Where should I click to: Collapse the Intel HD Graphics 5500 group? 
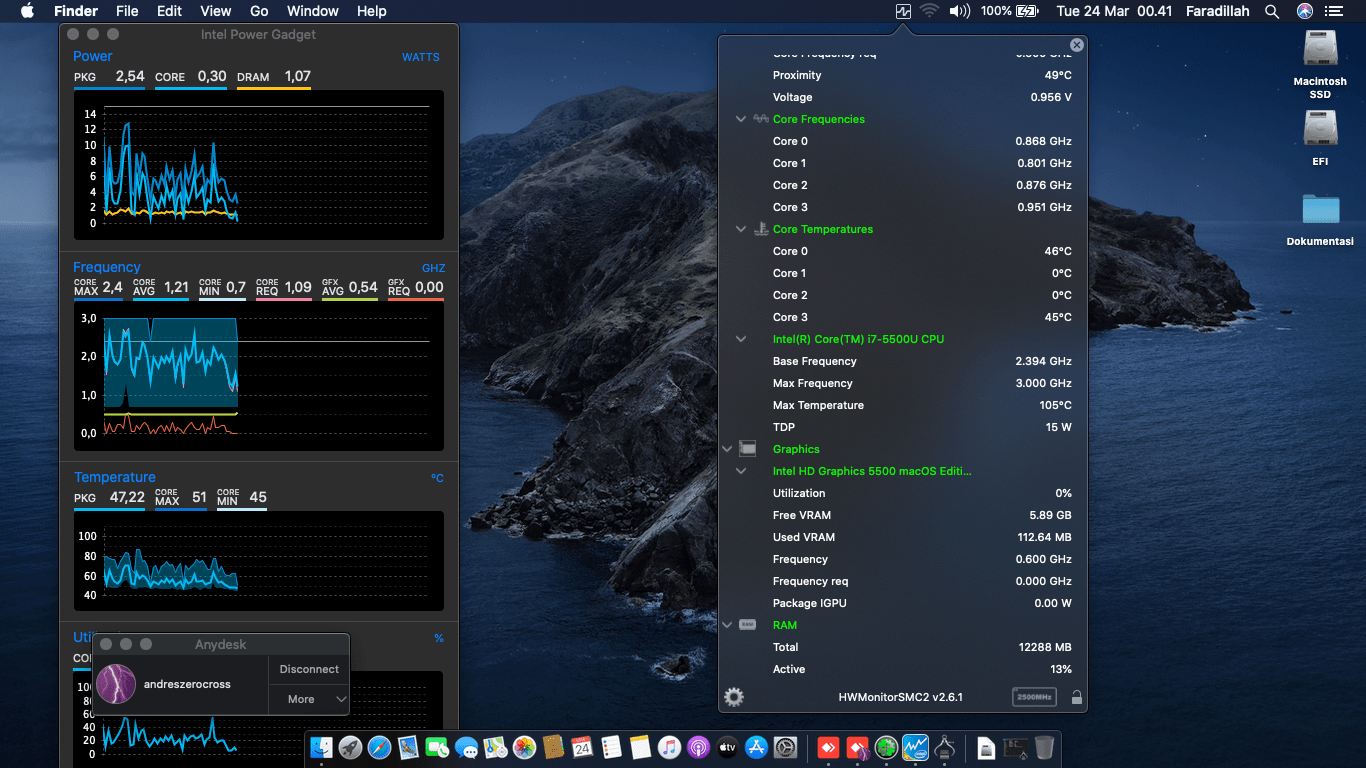tap(741, 471)
